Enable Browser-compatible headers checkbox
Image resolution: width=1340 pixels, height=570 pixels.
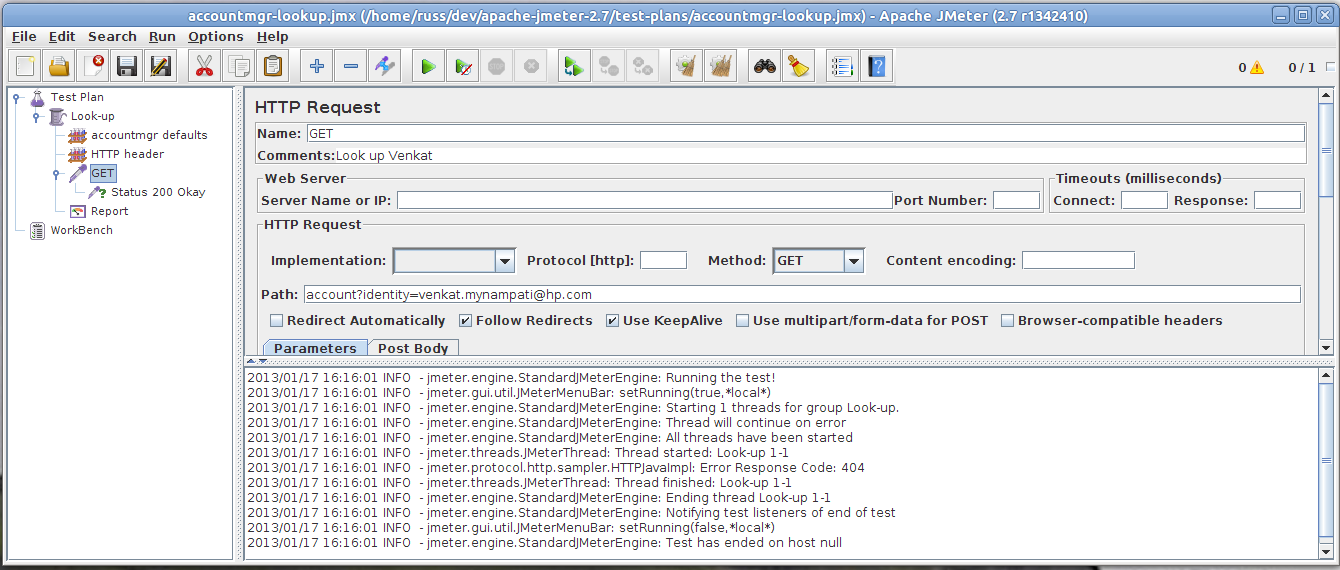pos(1007,321)
